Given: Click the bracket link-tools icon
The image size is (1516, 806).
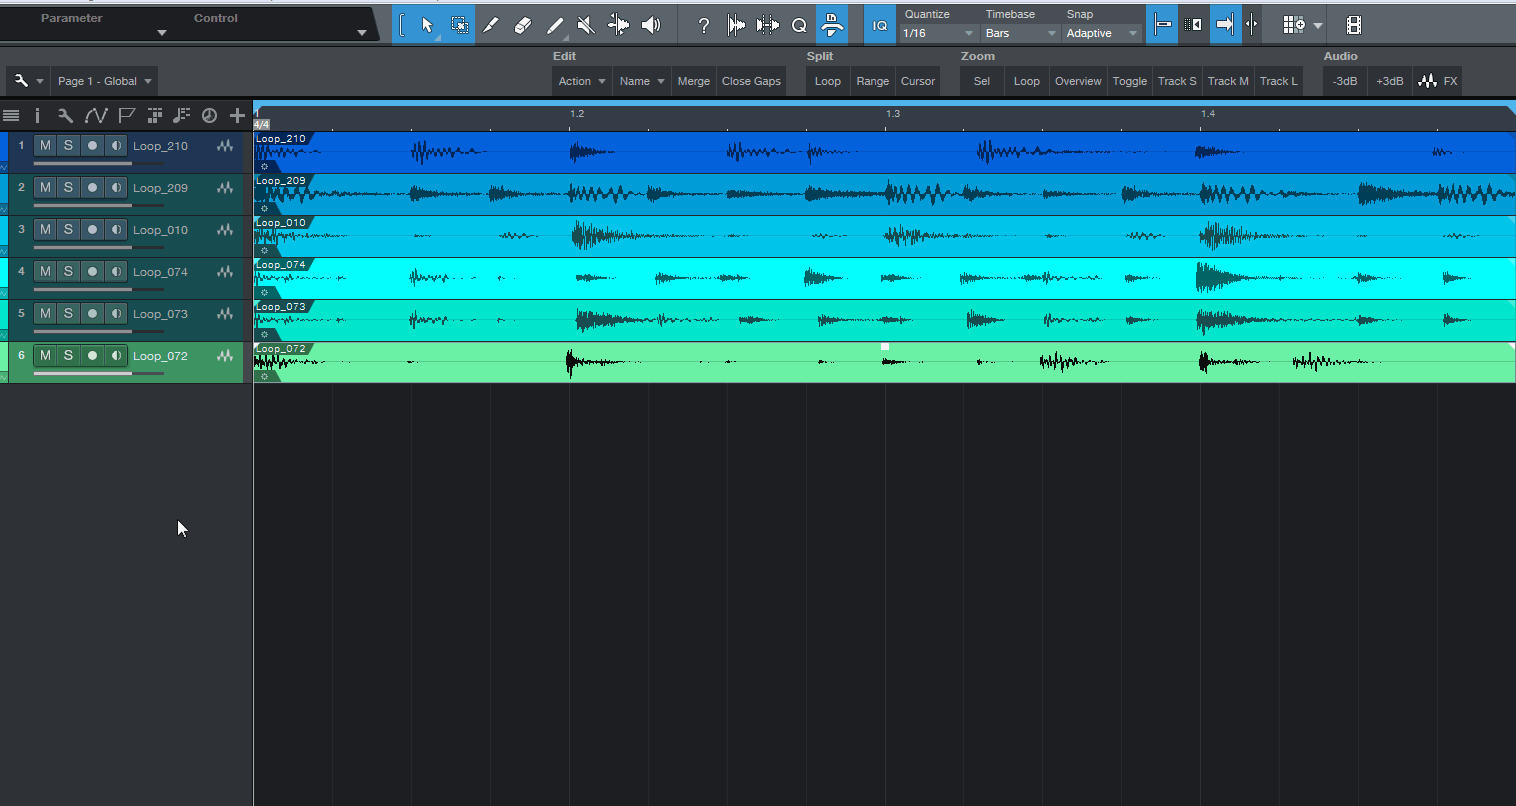Looking at the screenshot, I should point(402,25).
